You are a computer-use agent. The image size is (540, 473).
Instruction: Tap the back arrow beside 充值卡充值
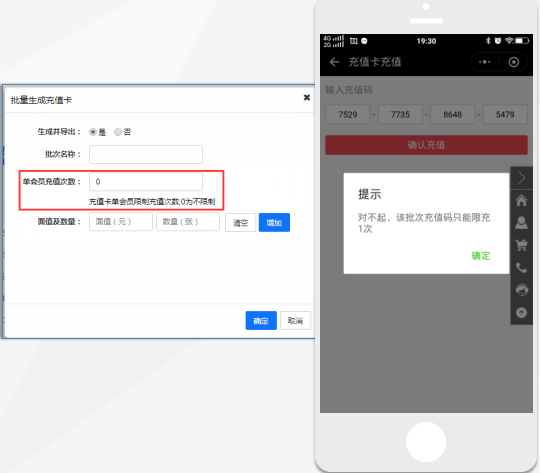click(x=334, y=62)
